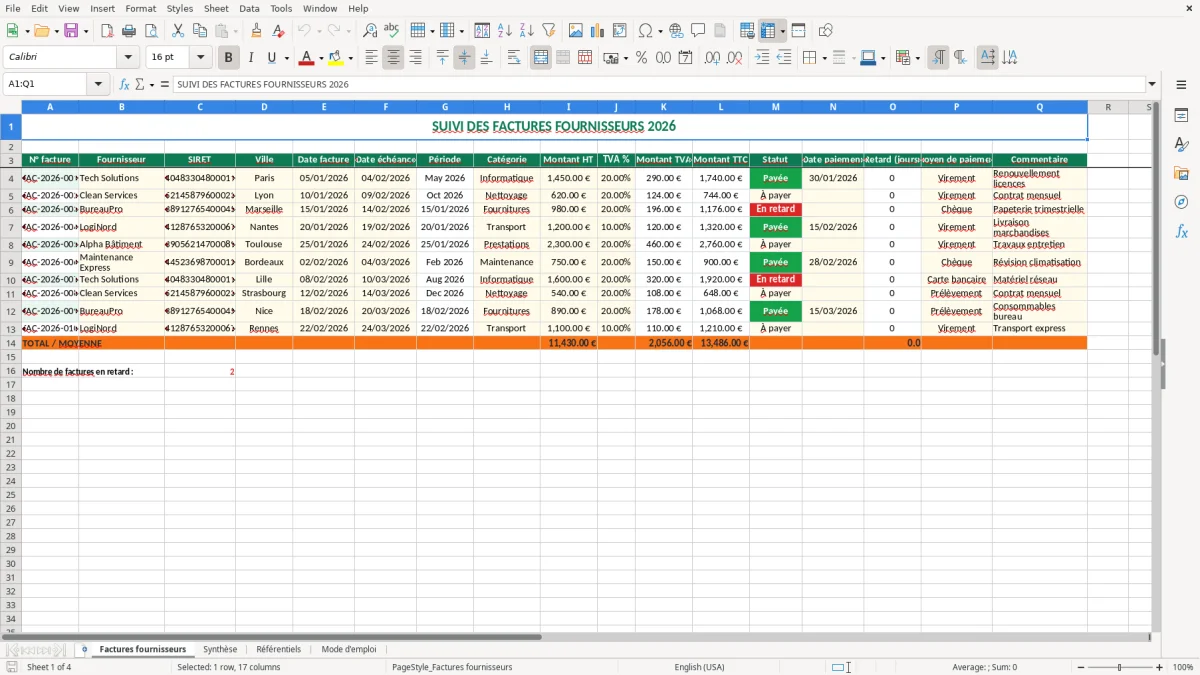Click the Copy icon
Image resolution: width=1200 pixels, height=675 pixels.
[x=200, y=31]
